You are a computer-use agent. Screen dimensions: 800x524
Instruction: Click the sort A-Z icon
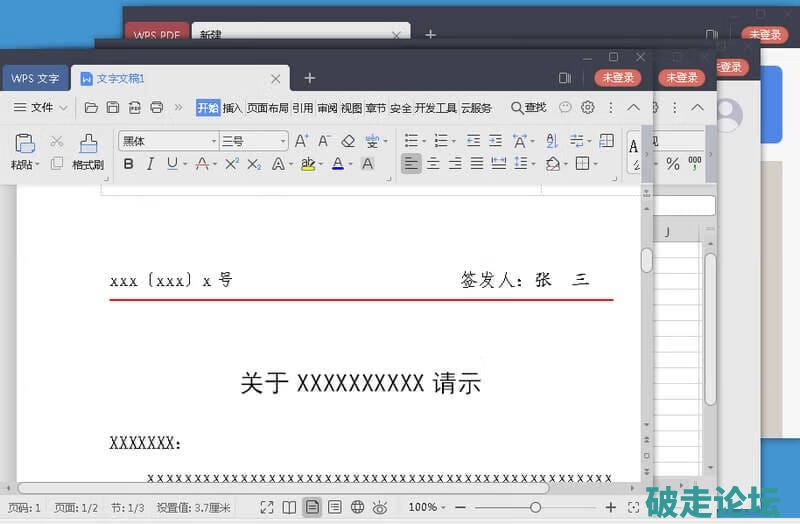552,140
